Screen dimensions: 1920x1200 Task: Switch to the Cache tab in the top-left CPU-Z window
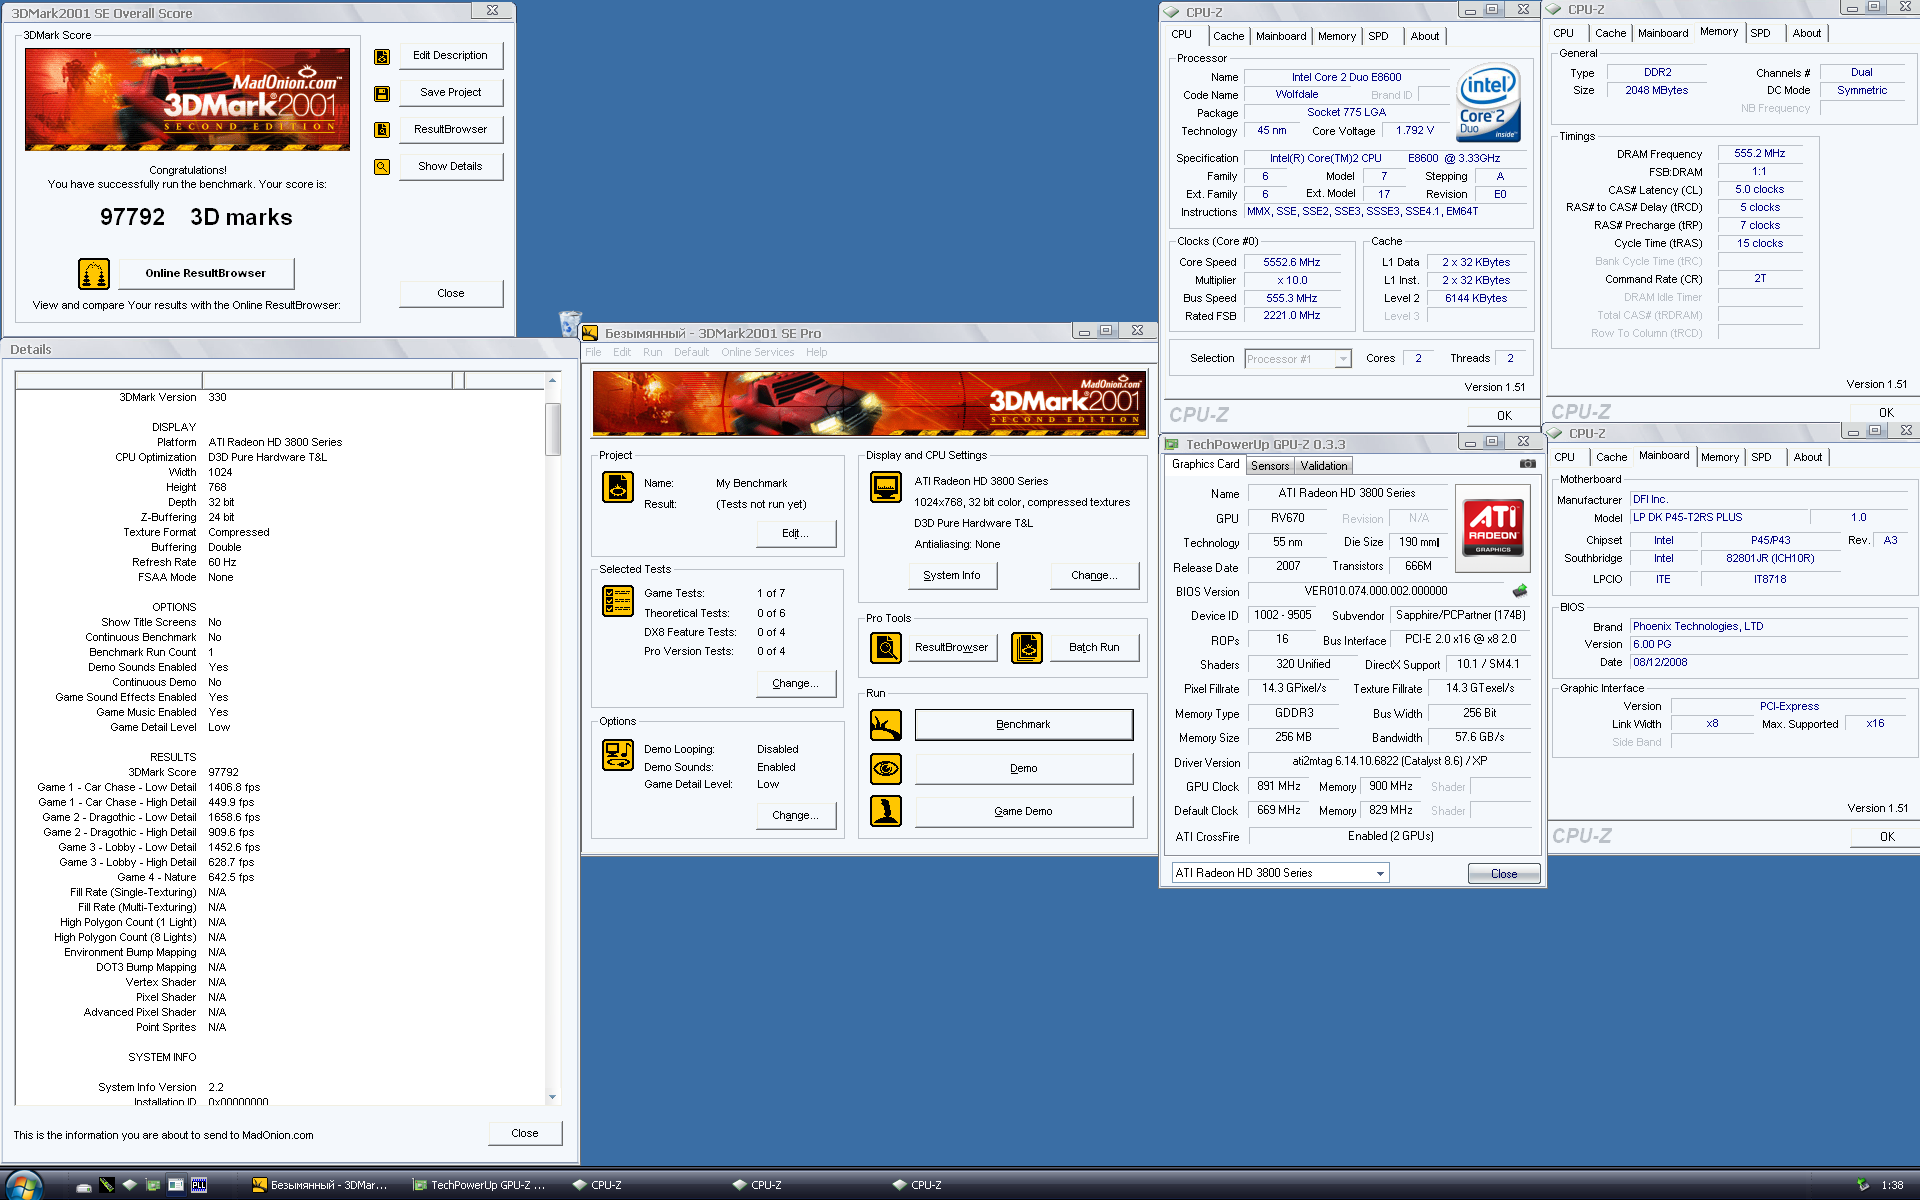click(x=1228, y=36)
